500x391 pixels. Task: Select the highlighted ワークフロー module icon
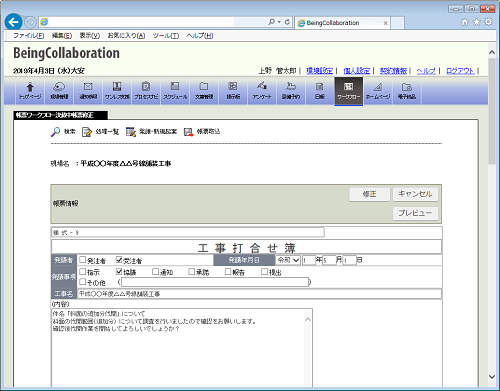coord(349,91)
